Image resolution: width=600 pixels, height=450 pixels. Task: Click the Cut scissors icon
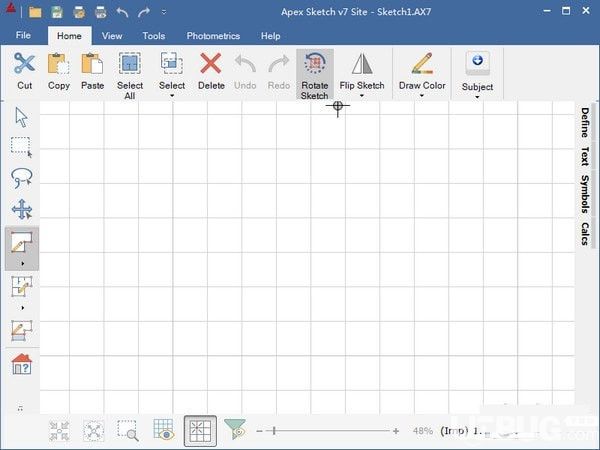pyautogui.click(x=24, y=63)
